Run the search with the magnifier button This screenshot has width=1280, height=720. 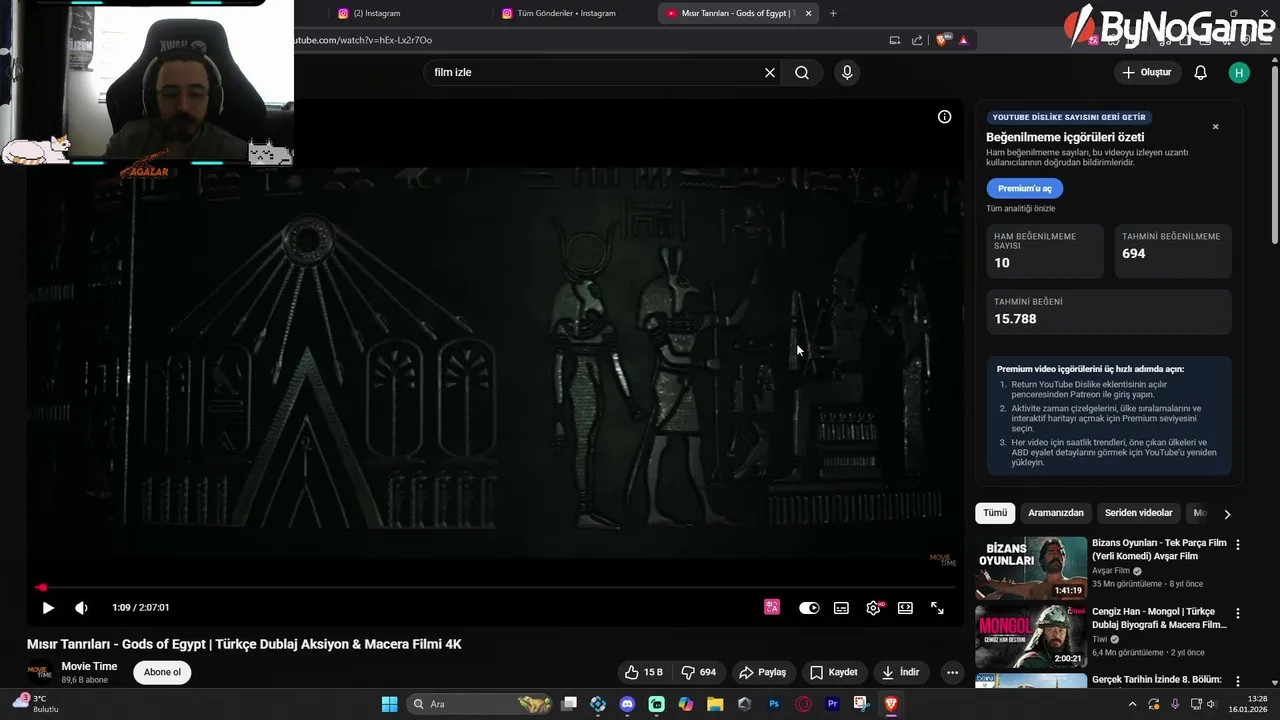[x=802, y=72]
